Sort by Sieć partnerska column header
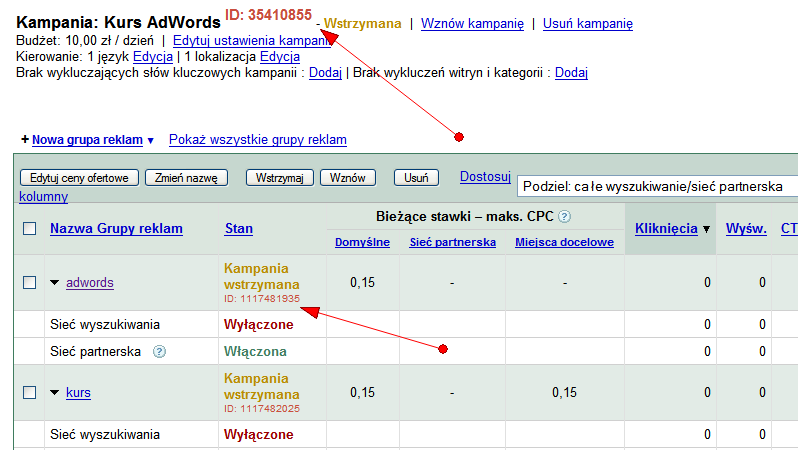Viewport: 798px width, 450px height. [452, 242]
